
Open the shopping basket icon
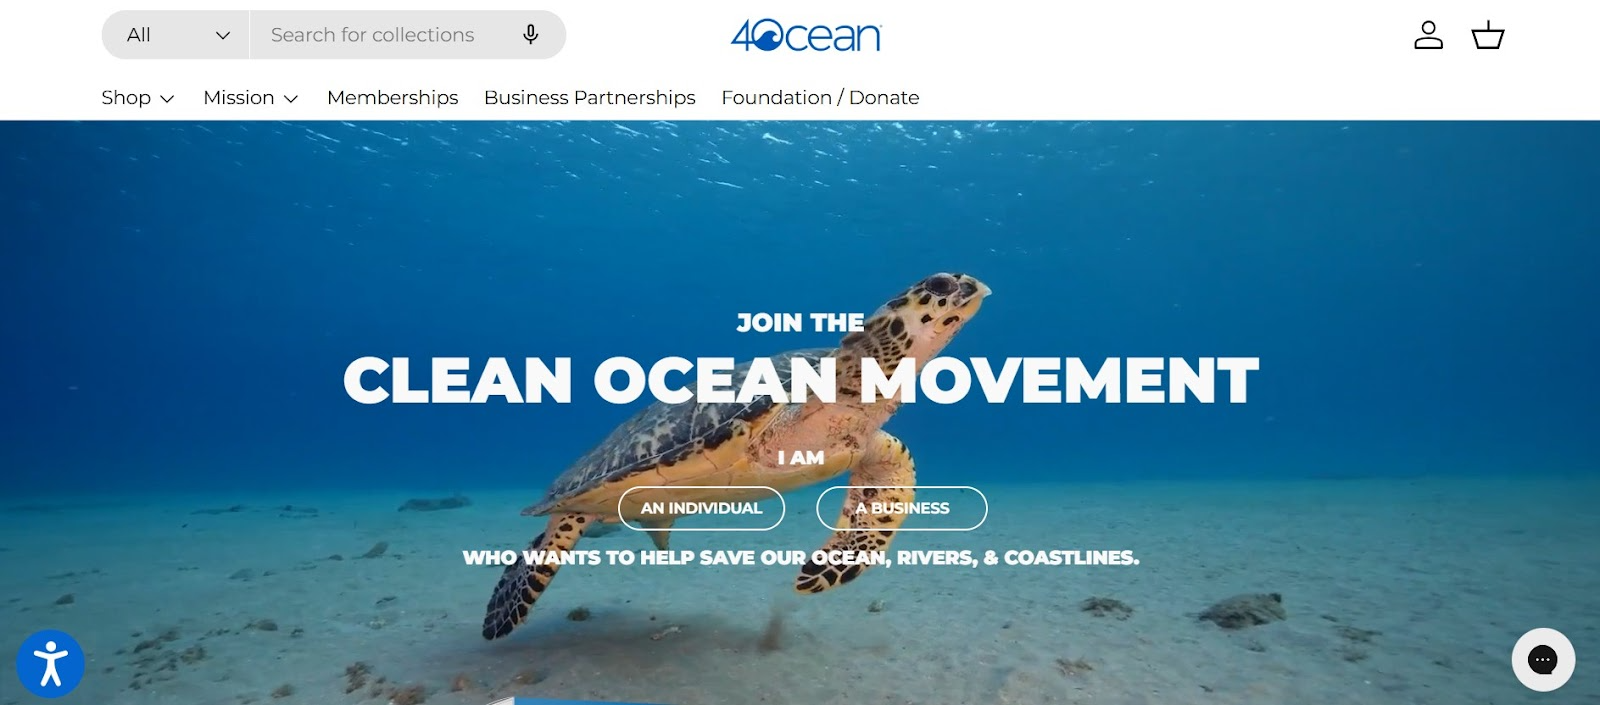[x=1488, y=35]
